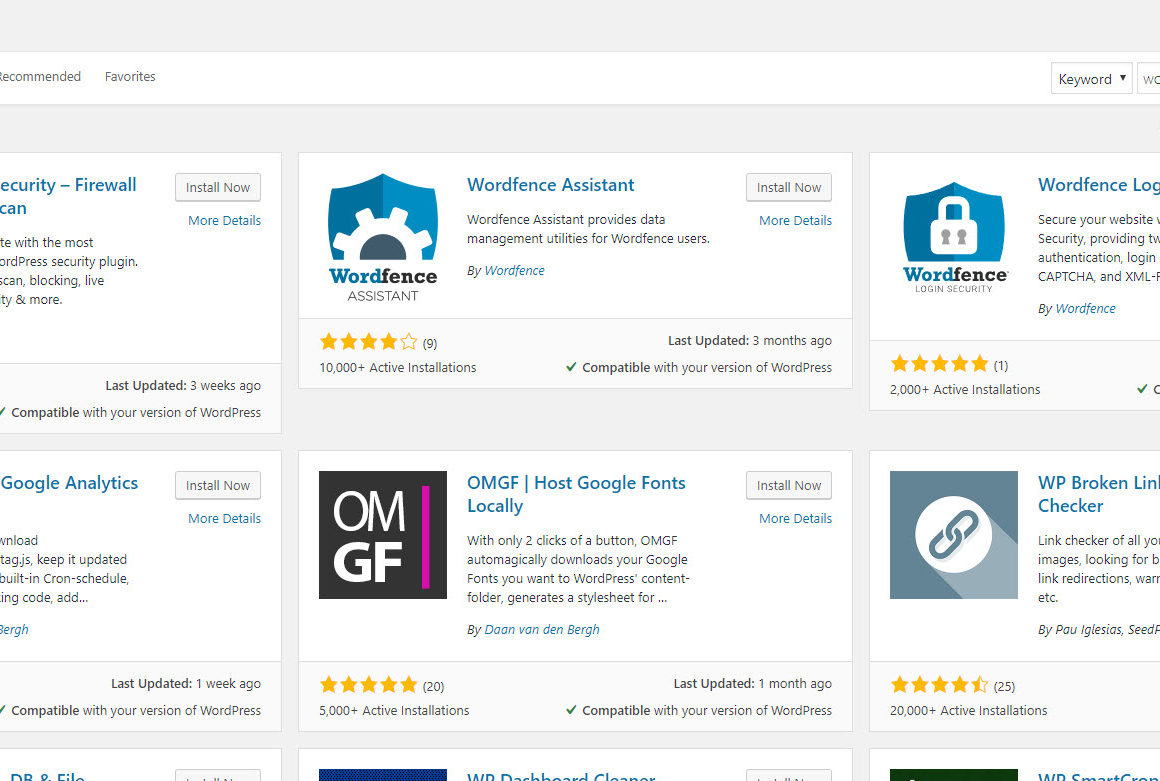This screenshot has width=1160, height=781.
Task: Install the Wordfence Assistant plugin
Action: tap(788, 187)
